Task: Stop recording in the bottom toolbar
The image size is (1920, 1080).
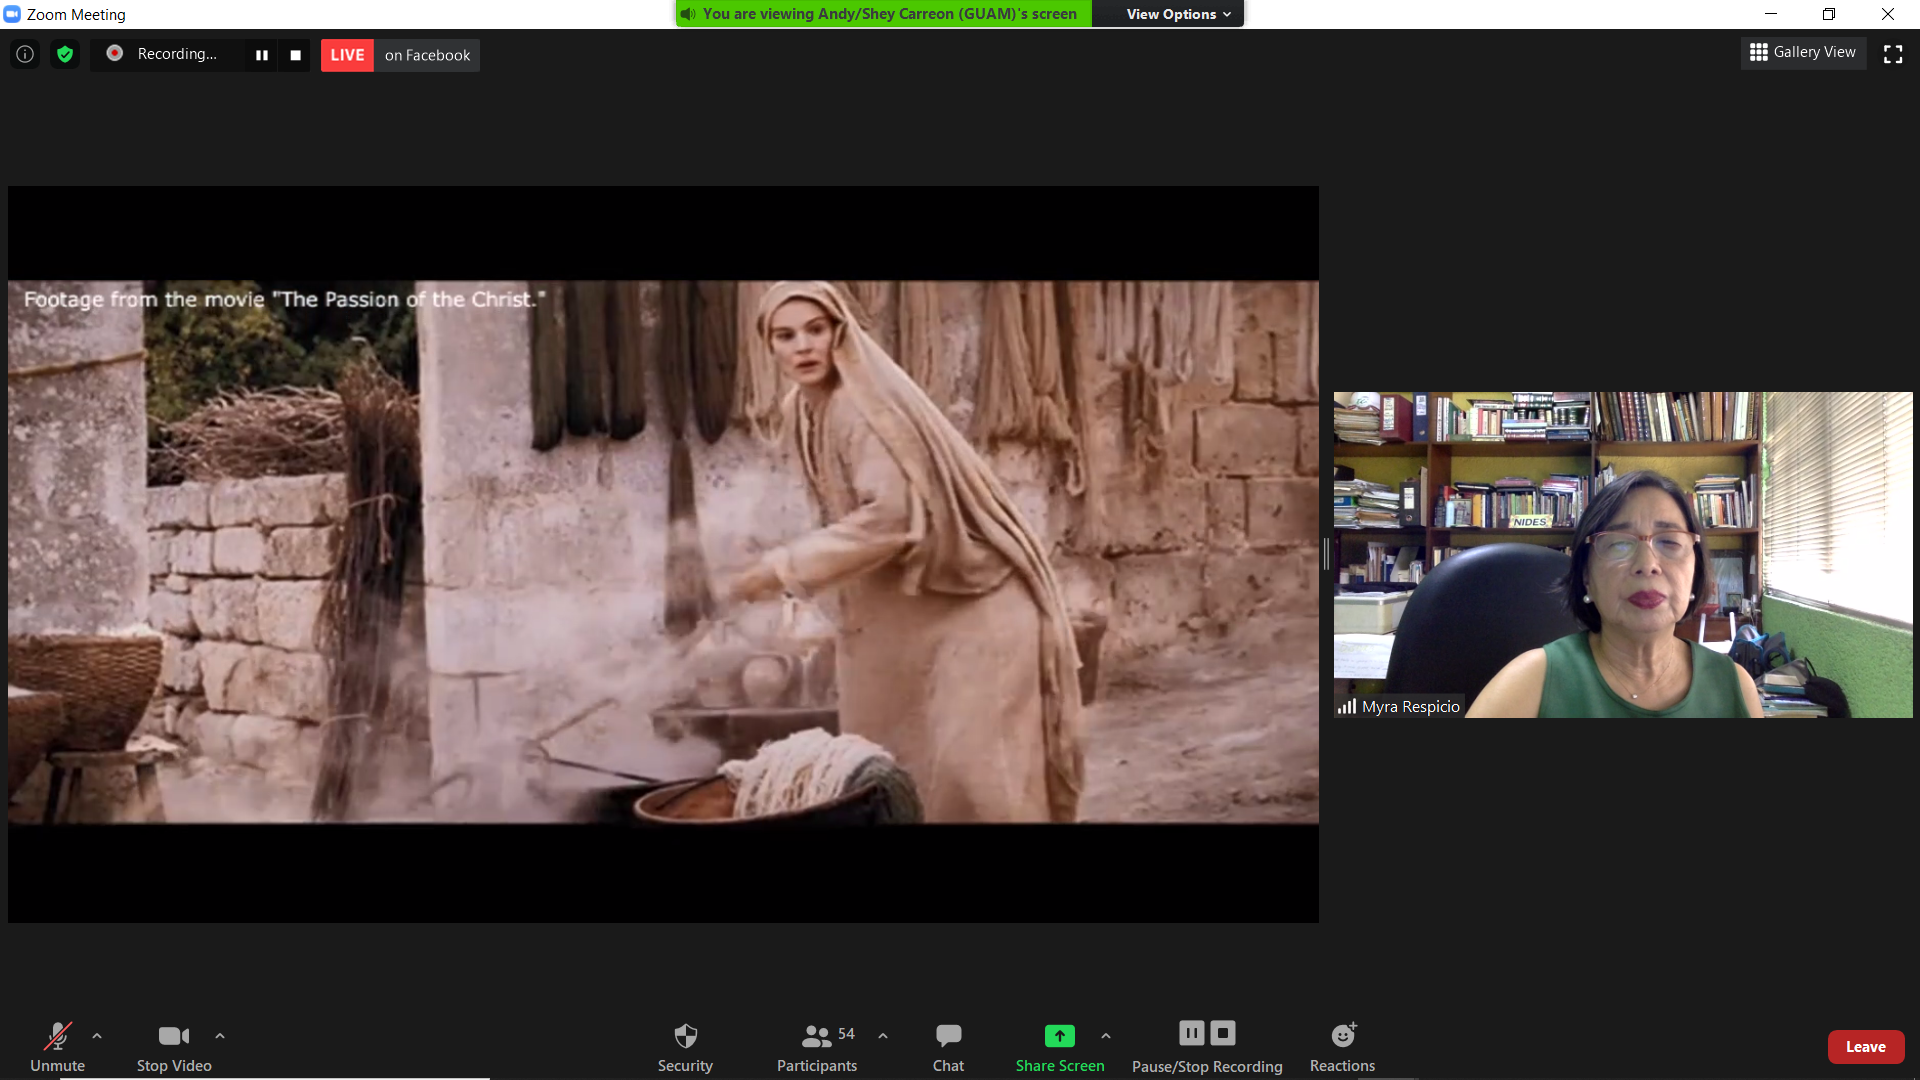Action: 1223,1033
